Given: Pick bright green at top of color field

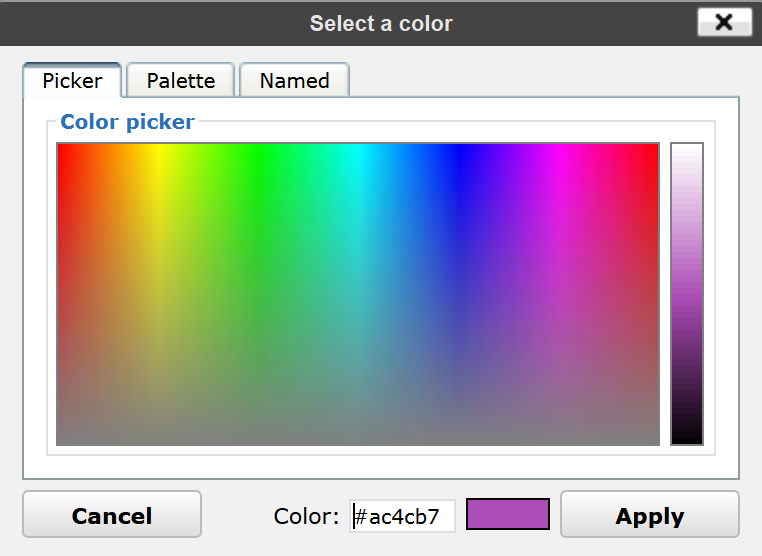Looking at the screenshot, I should point(258,148).
